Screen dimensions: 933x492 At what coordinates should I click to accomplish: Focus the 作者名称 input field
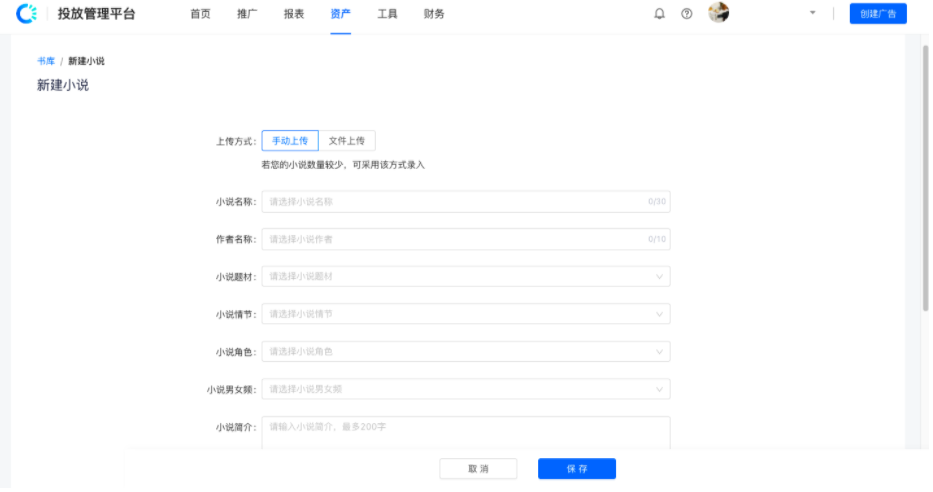[466, 239]
